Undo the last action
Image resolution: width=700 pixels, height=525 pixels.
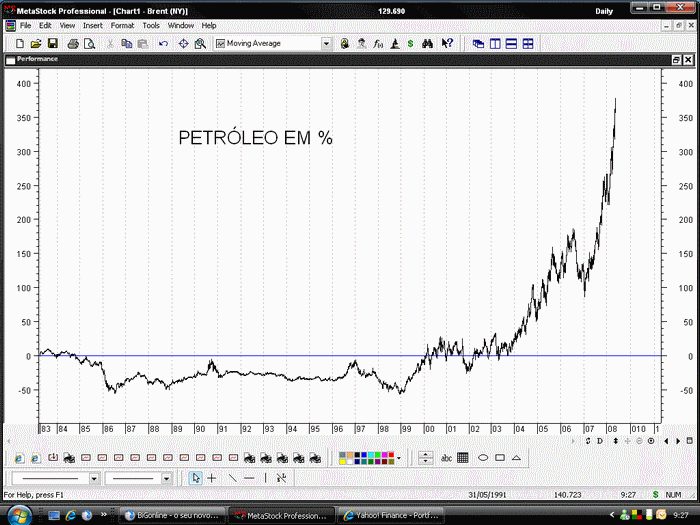pyautogui.click(x=163, y=44)
